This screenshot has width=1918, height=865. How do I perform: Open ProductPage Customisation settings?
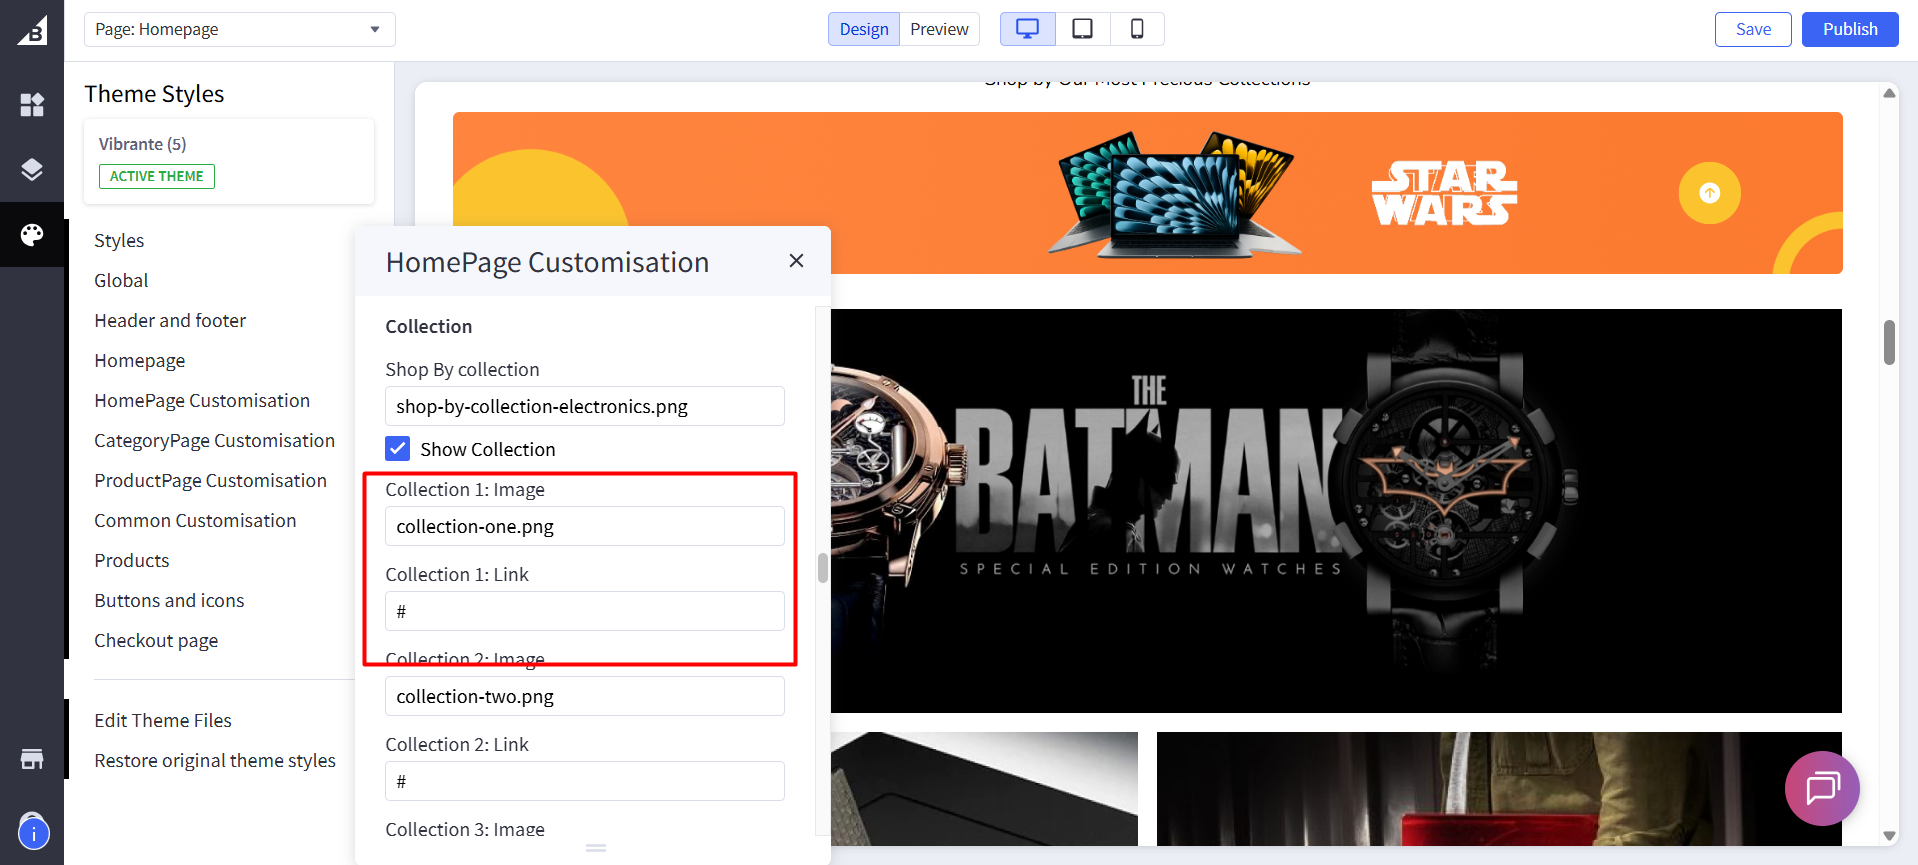click(210, 480)
